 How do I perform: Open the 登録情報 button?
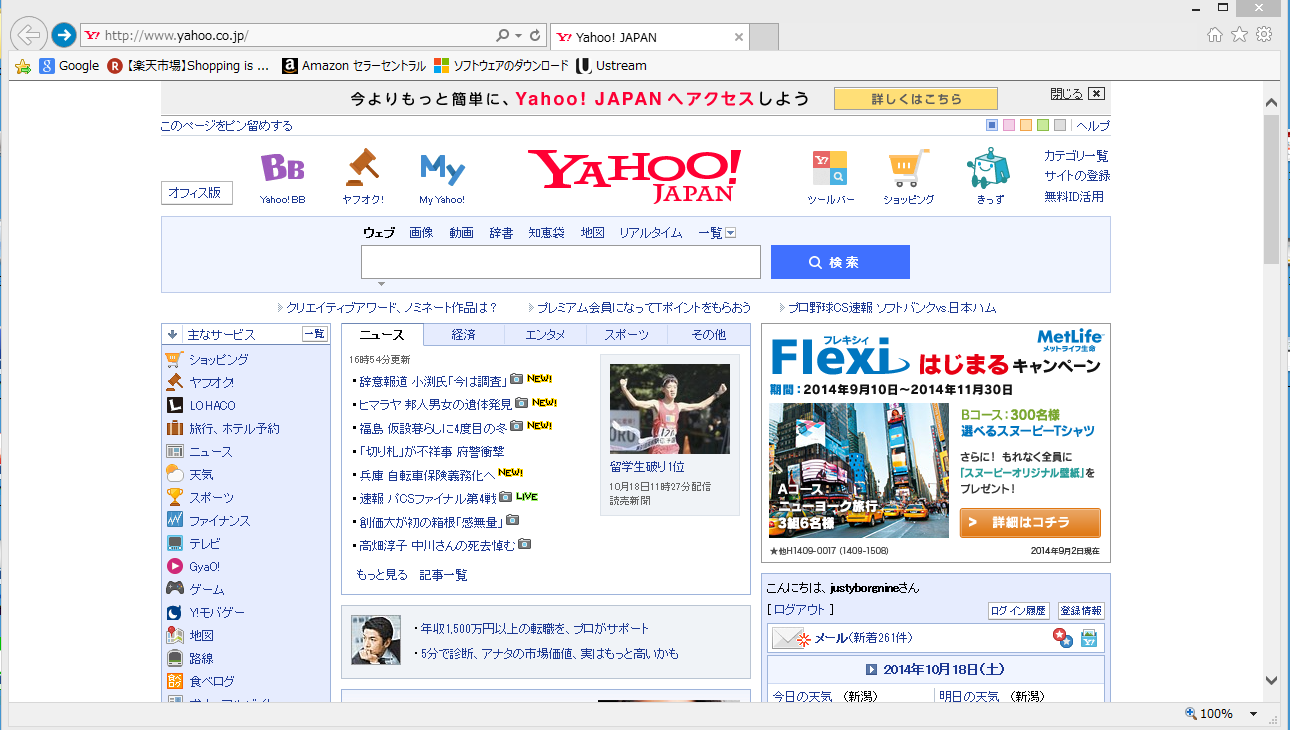pos(1081,610)
